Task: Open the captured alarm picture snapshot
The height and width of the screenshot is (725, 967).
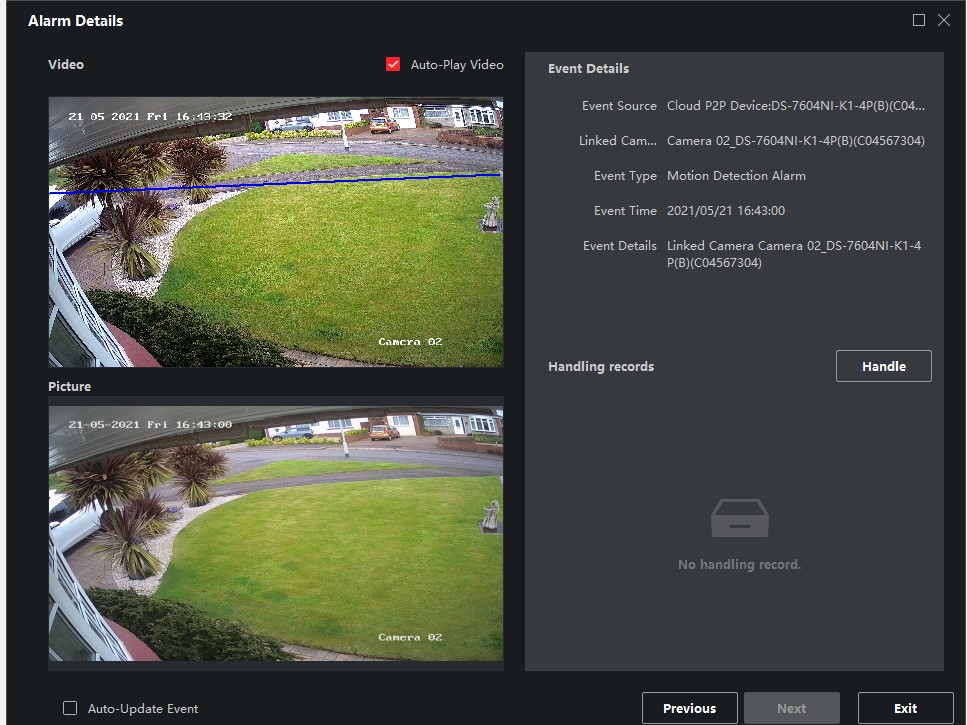Action: pos(275,532)
